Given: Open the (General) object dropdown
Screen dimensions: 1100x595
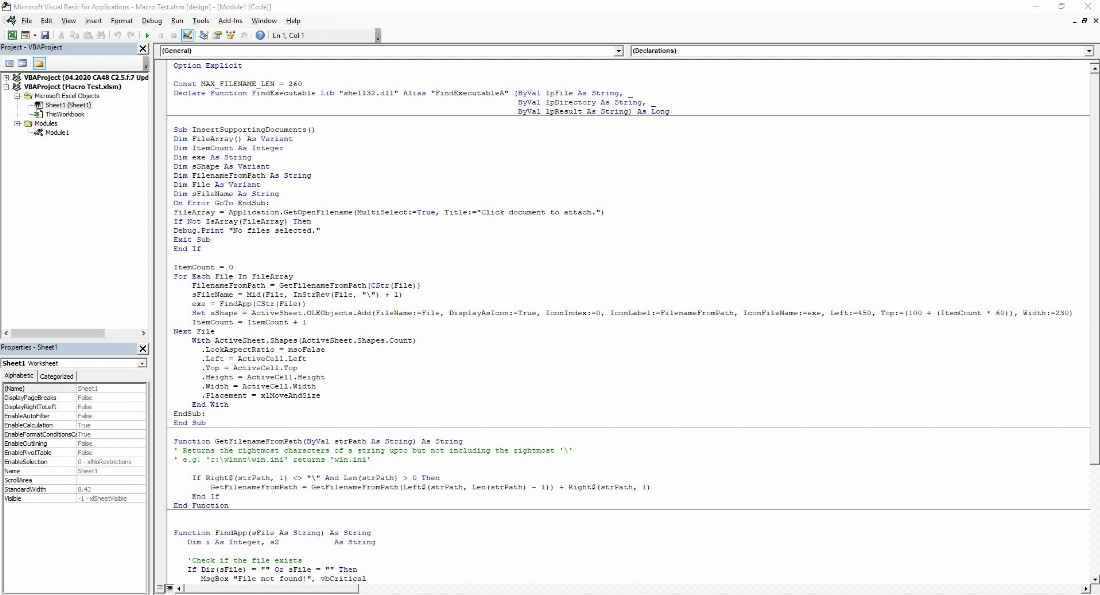Looking at the screenshot, I should click(x=618, y=50).
